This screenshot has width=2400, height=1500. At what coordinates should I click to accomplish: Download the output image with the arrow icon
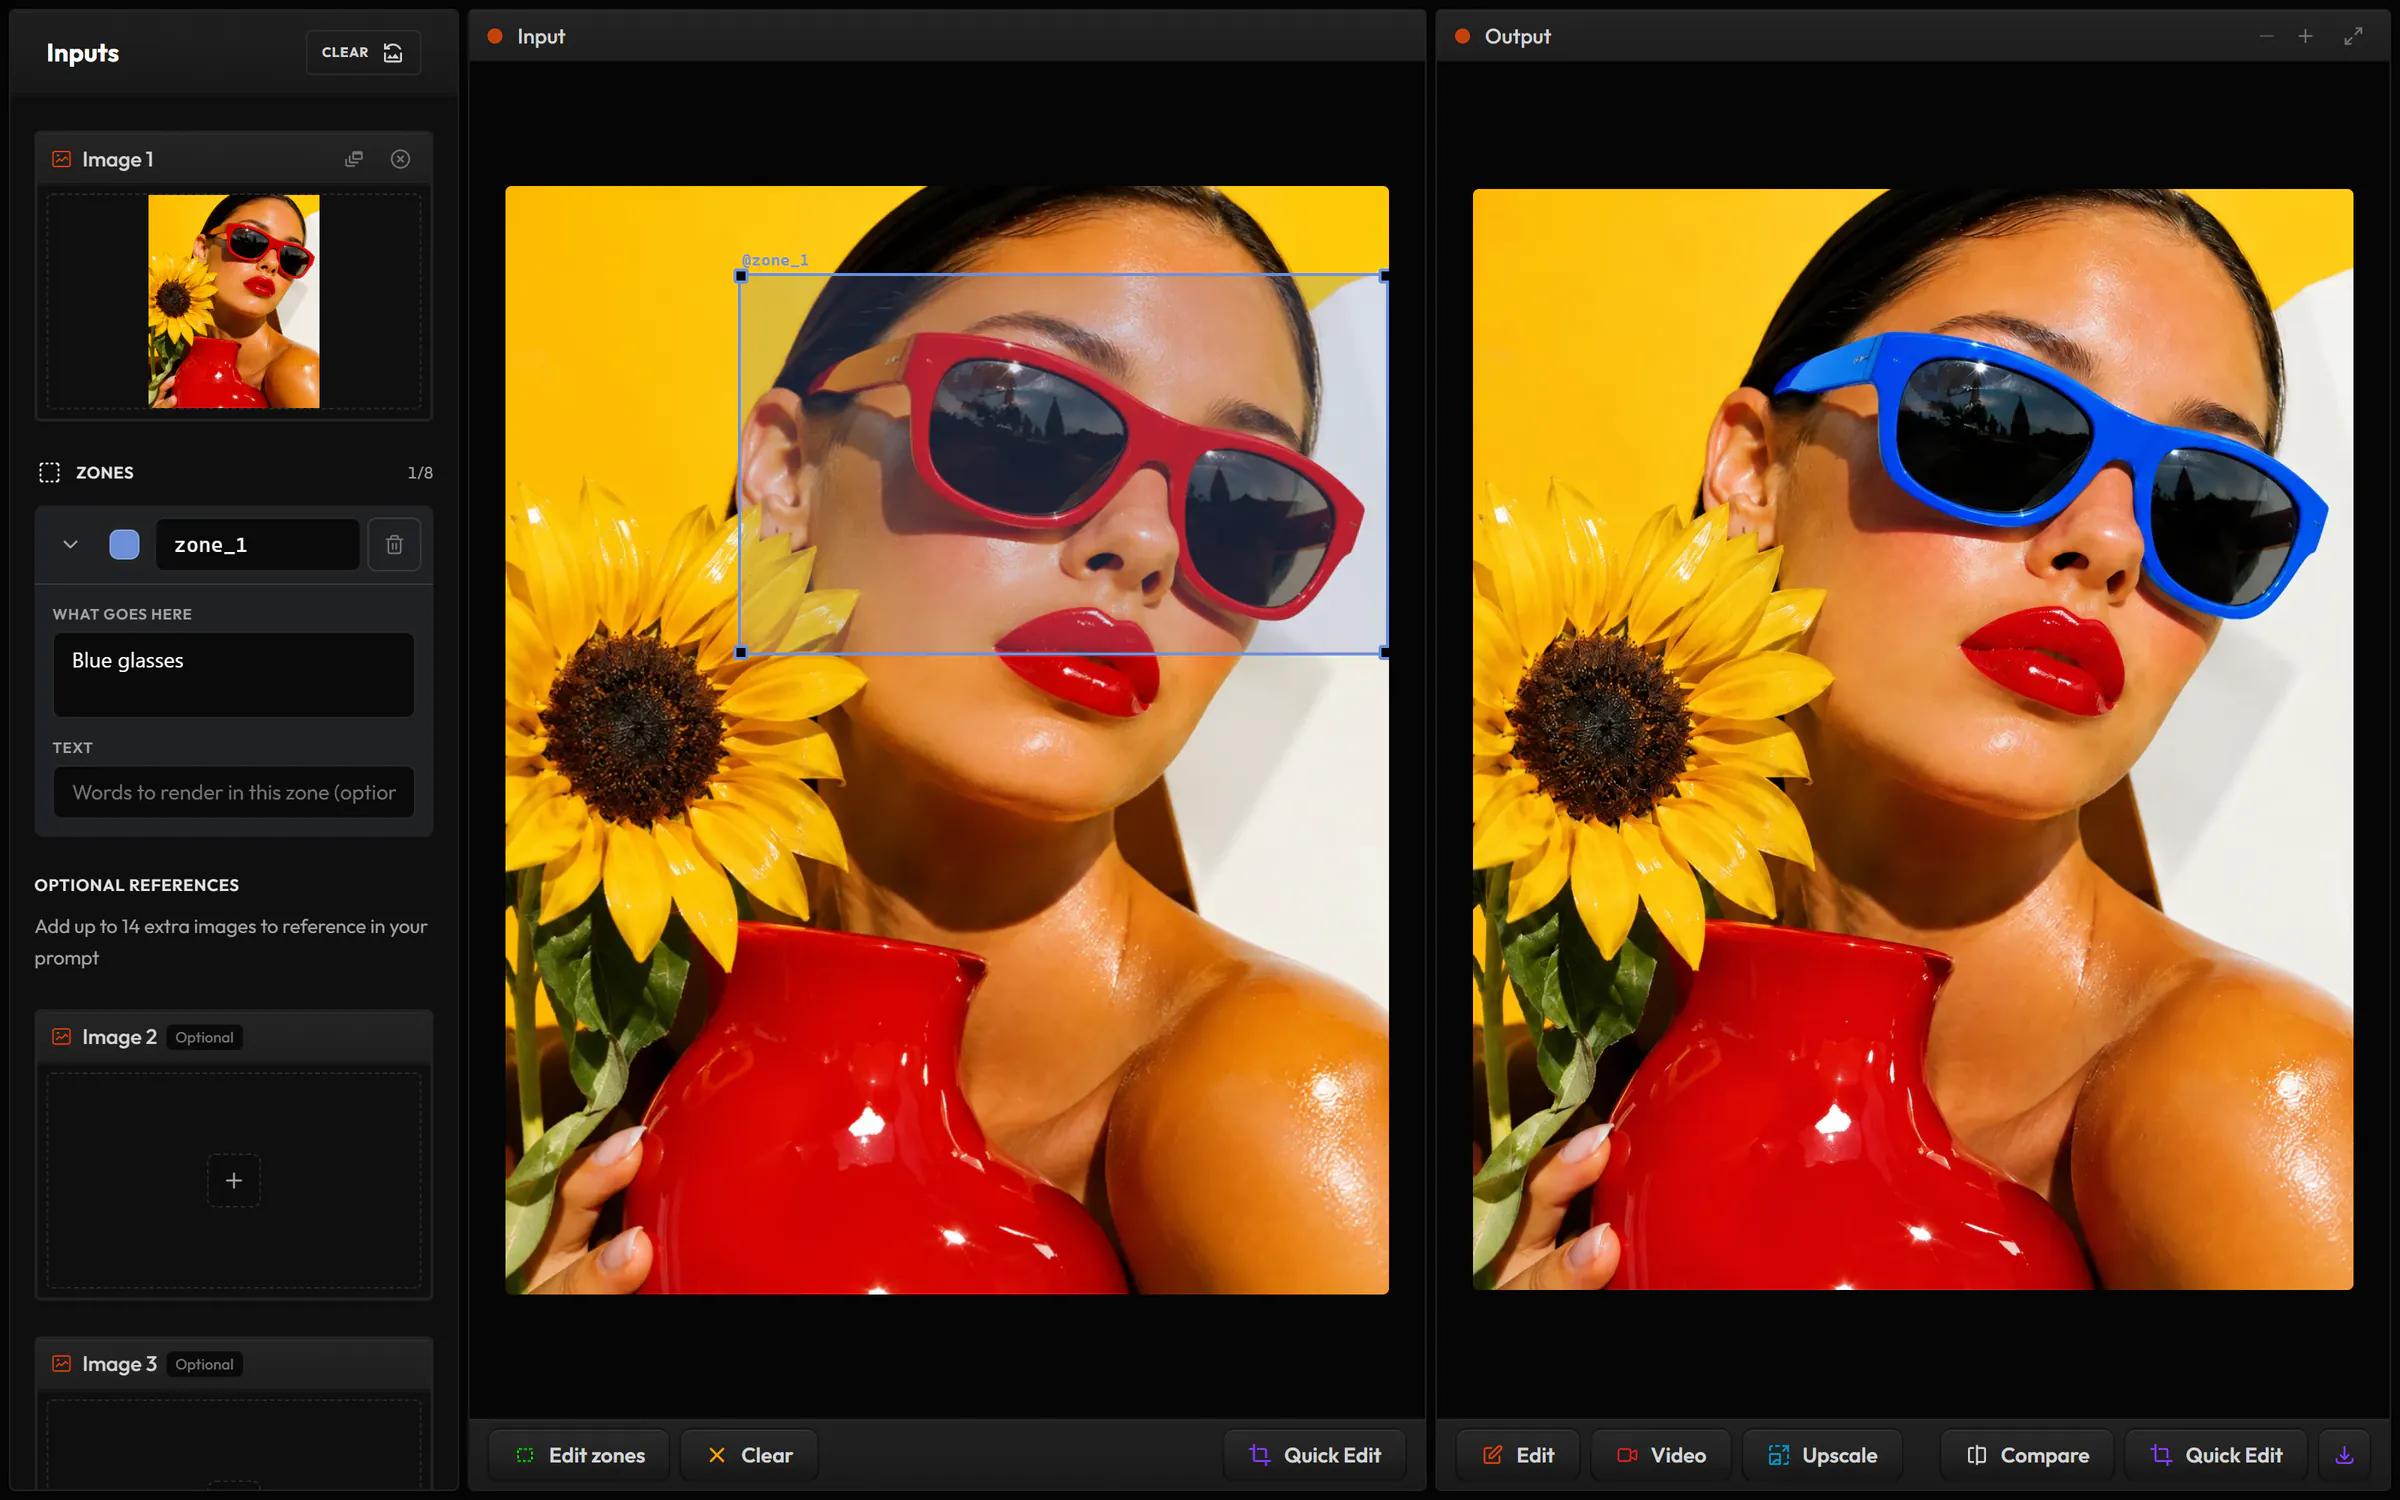click(x=2344, y=1455)
